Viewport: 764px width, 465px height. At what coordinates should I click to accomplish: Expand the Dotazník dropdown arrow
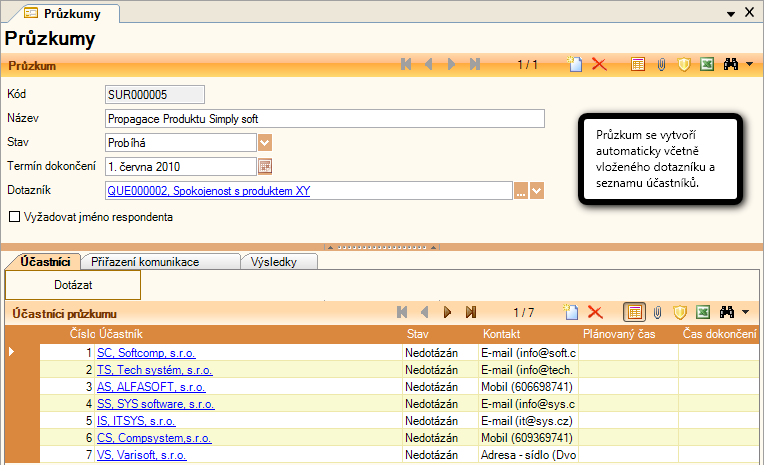click(x=538, y=190)
